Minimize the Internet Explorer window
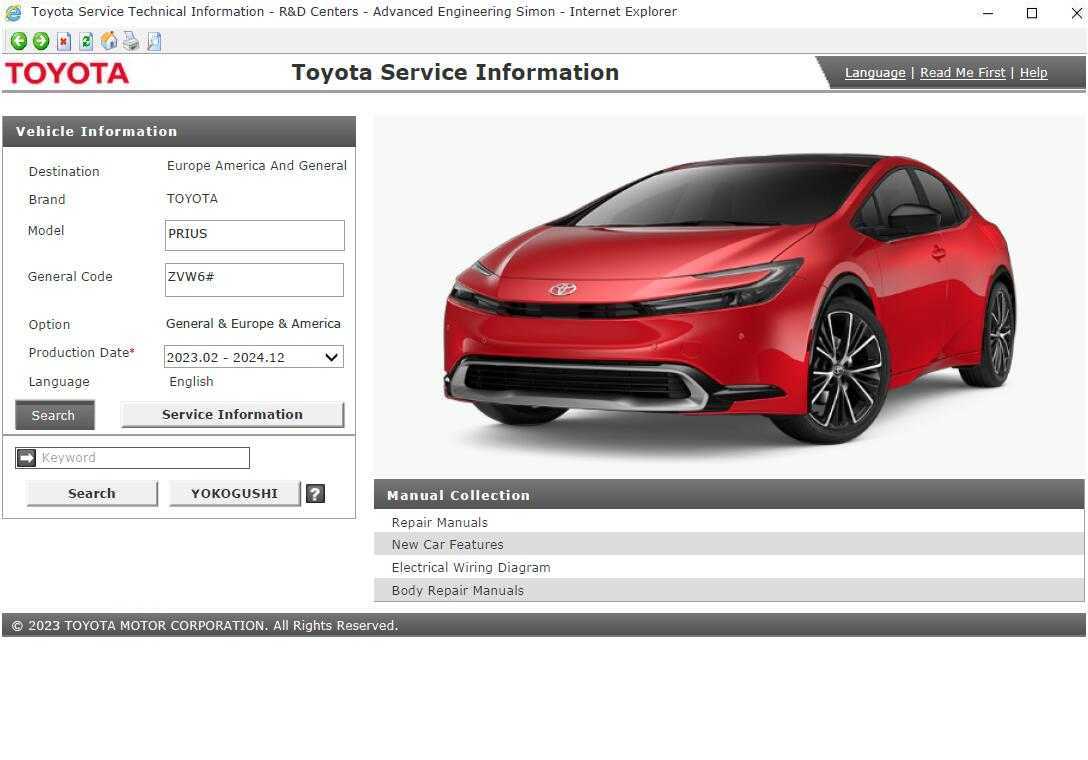 point(988,12)
